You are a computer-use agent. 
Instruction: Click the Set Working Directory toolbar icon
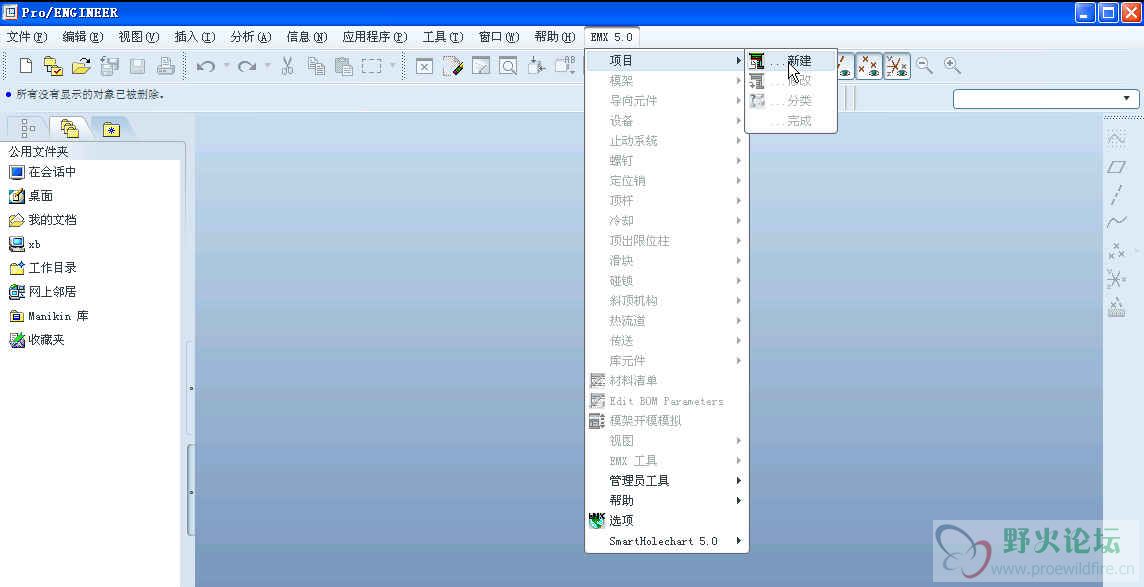coord(53,66)
